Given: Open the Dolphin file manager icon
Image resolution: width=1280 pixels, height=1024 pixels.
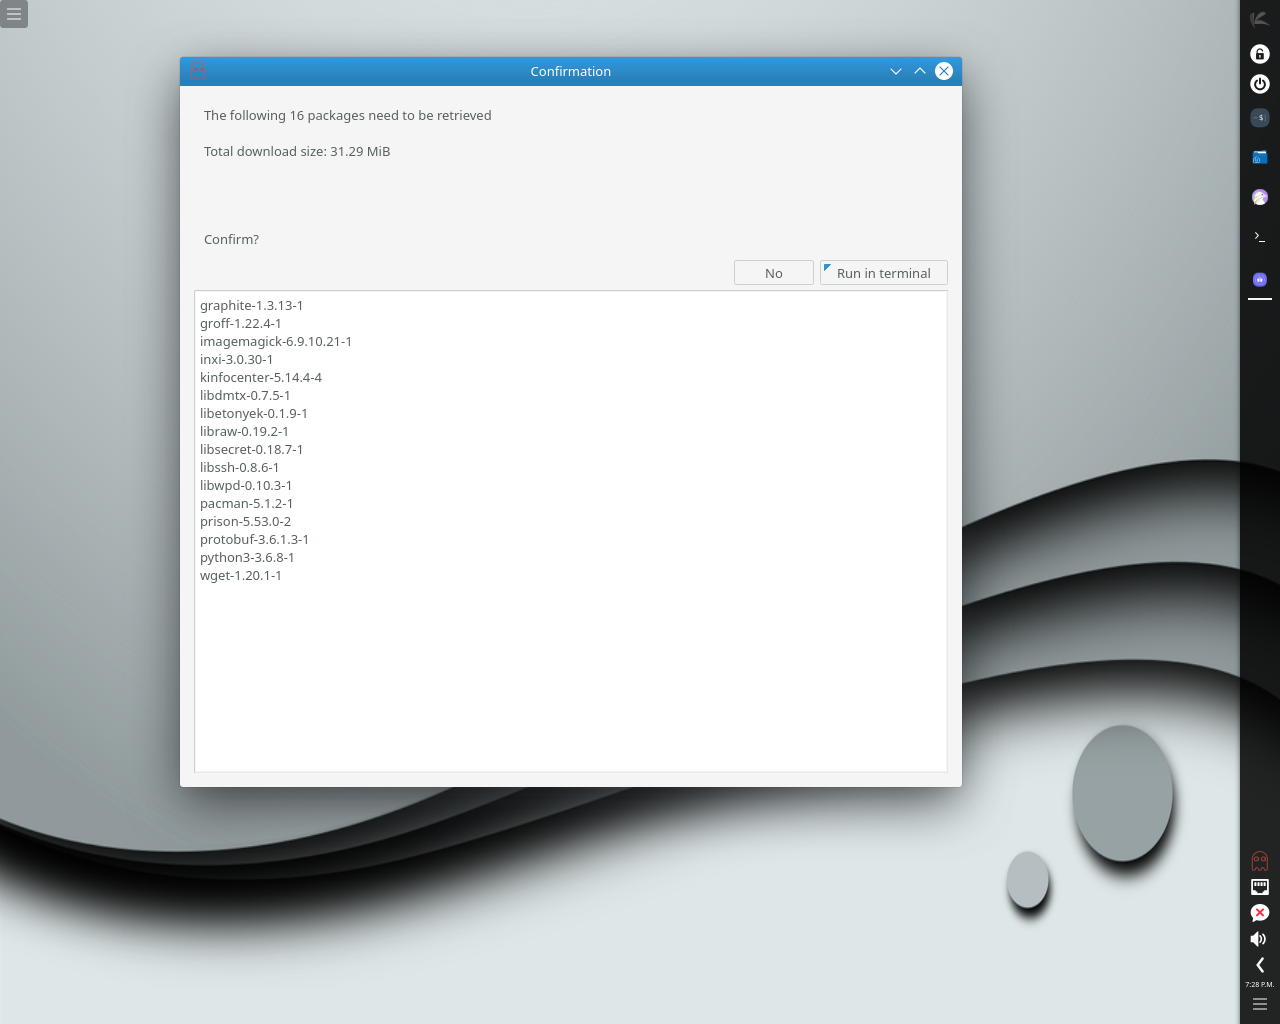Looking at the screenshot, I should point(1260,157).
